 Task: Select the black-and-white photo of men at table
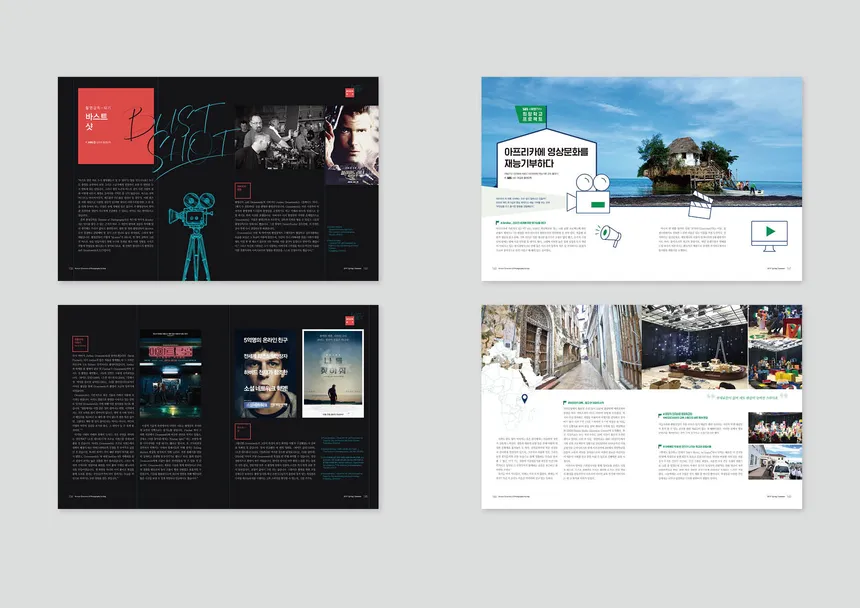click(x=280, y=138)
